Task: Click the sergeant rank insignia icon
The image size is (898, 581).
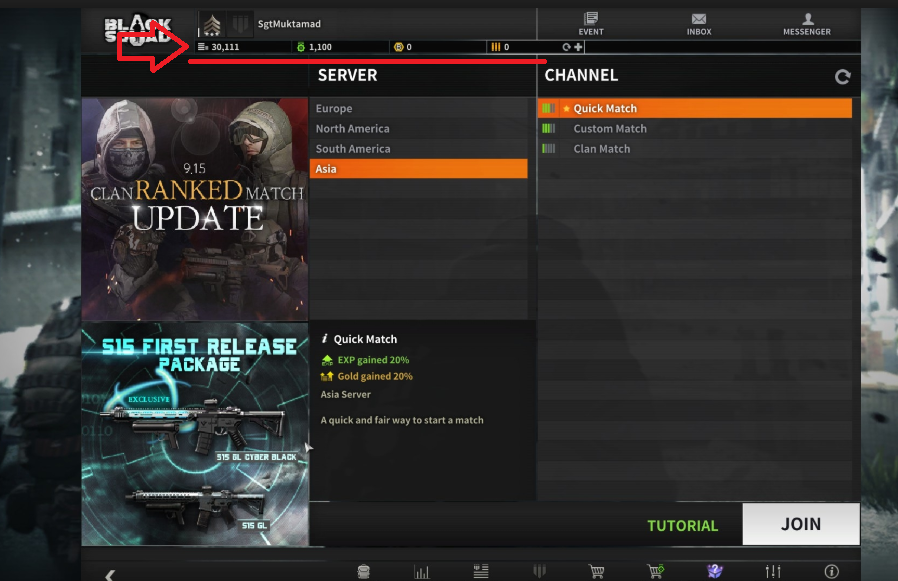Action: [212, 25]
